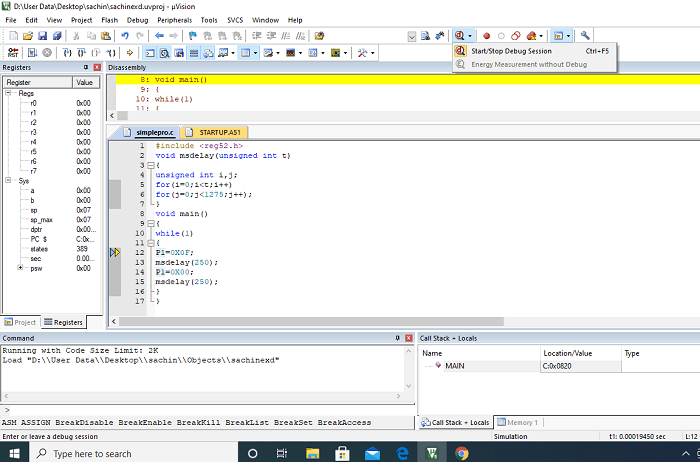This screenshot has width=700, height=462.
Task: Switch to the Memory 1 tab
Action: 518,422
